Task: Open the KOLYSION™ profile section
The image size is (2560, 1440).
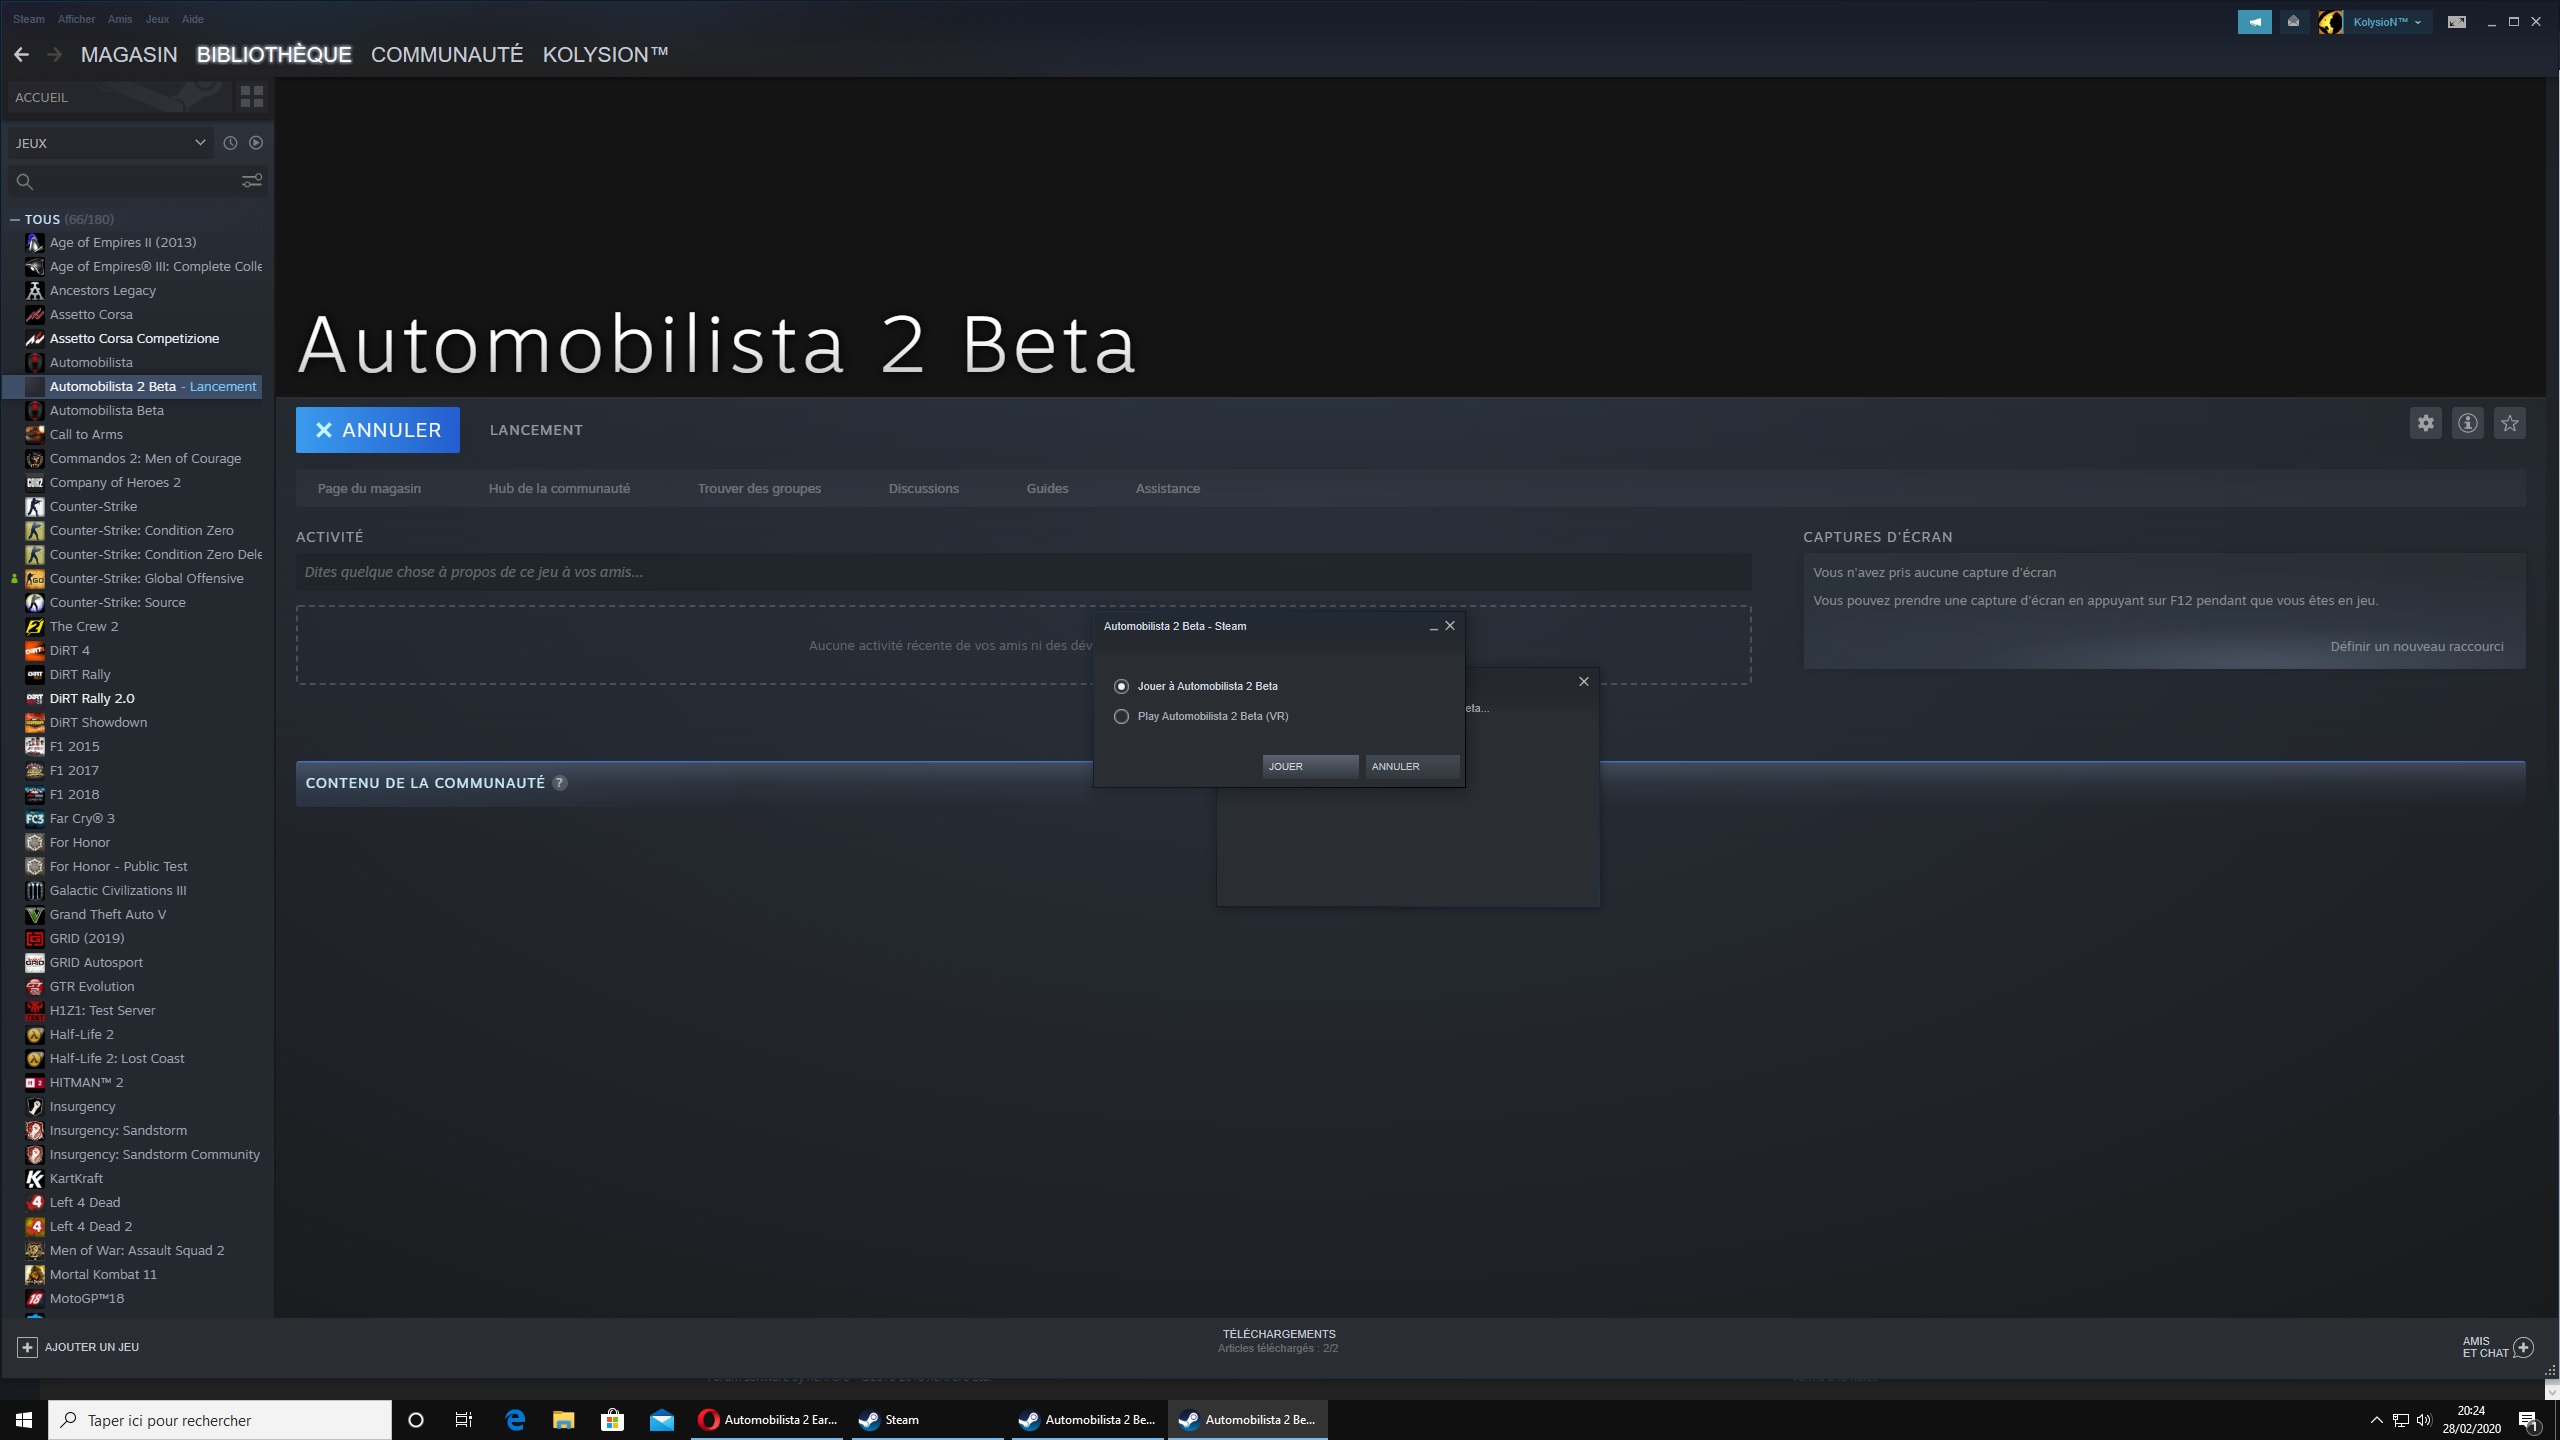Action: pos(605,55)
